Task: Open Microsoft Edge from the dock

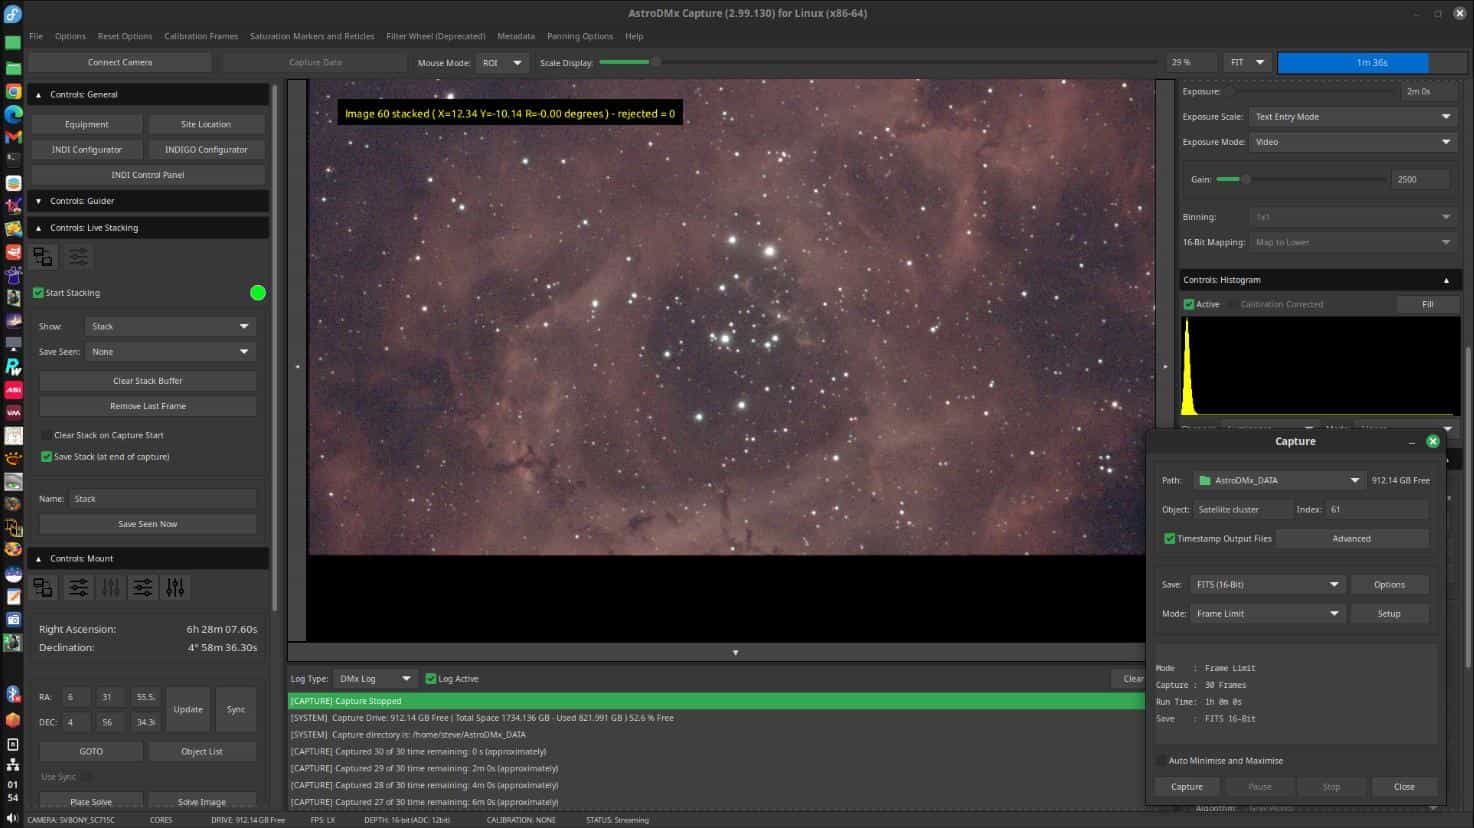Action: coord(13,114)
